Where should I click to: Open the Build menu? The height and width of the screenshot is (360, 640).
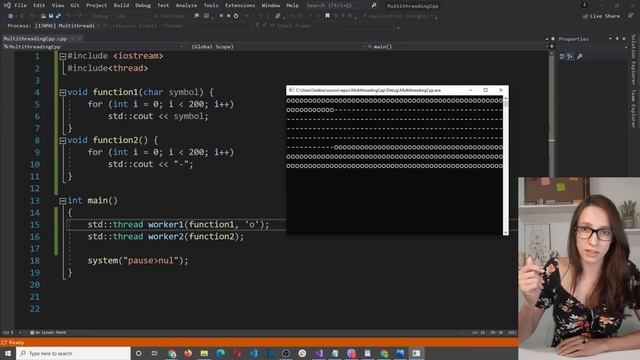tap(121, 5)
